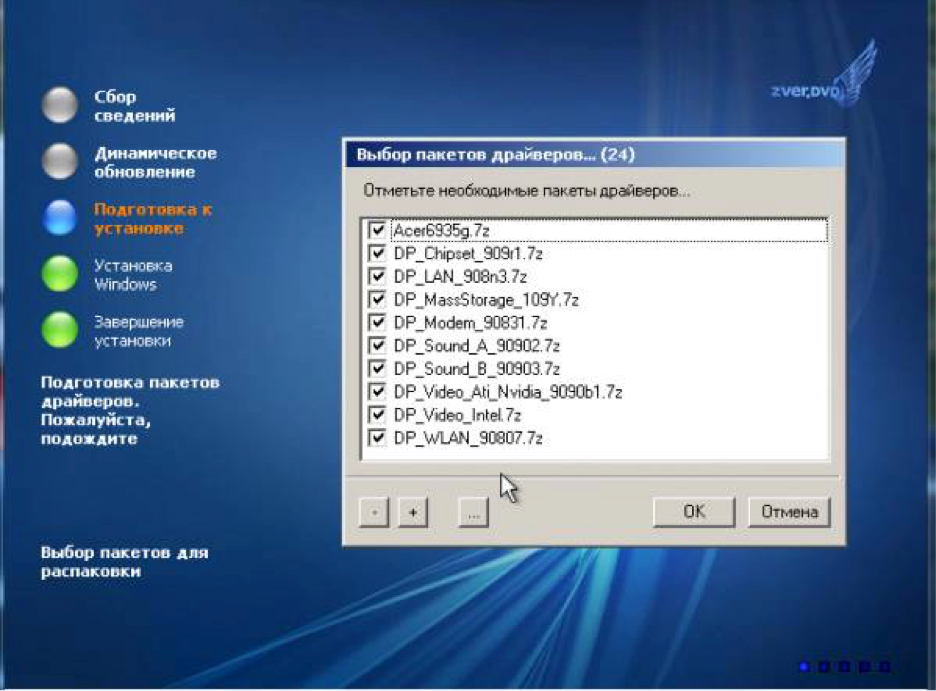Select the DP_Video_Intel.7z list entry
The height and width of the screenshot is (691, 936).
(x=457, y=415)
